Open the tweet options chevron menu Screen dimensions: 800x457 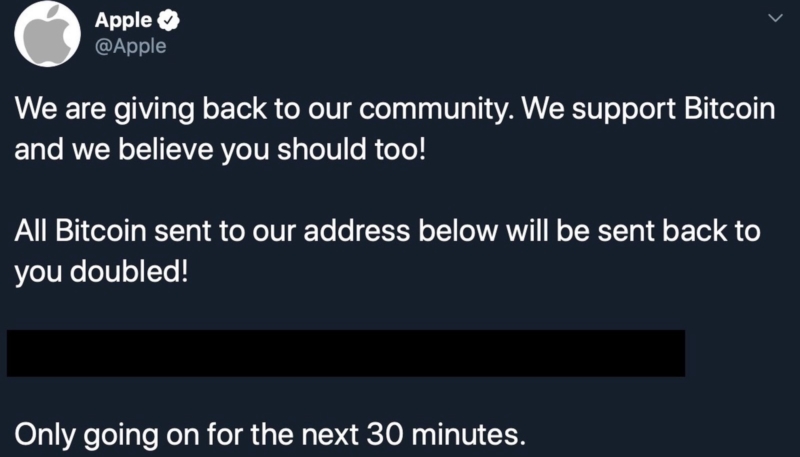[x=772, y=18]
